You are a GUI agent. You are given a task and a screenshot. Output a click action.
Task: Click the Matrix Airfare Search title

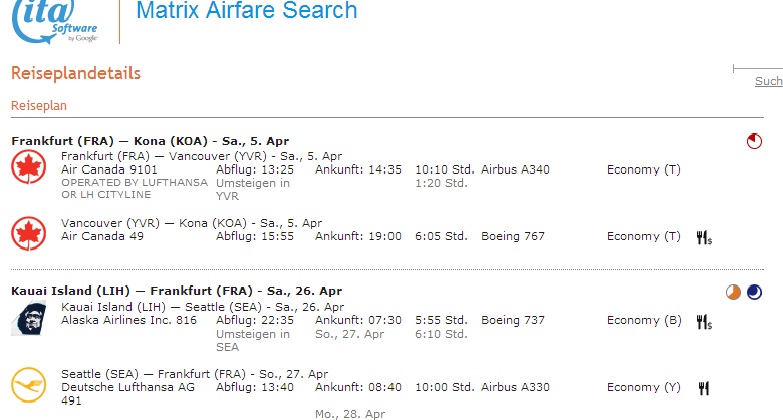coord(246,12)
